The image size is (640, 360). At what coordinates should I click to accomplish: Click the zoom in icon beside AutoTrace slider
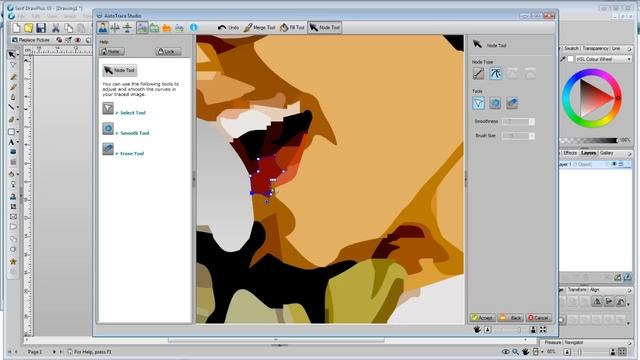[x=533, y=329]
